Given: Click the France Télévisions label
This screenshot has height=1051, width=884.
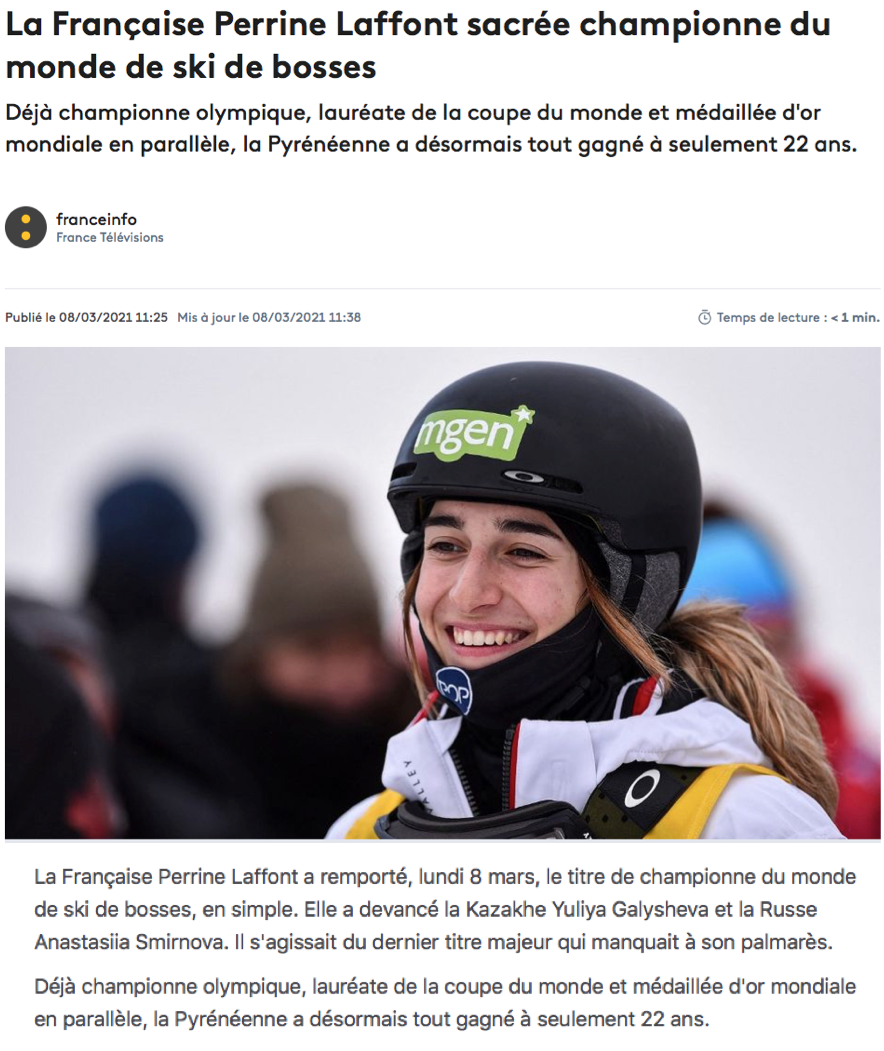Looking at the screenshot, I should [x=110, y=237].
